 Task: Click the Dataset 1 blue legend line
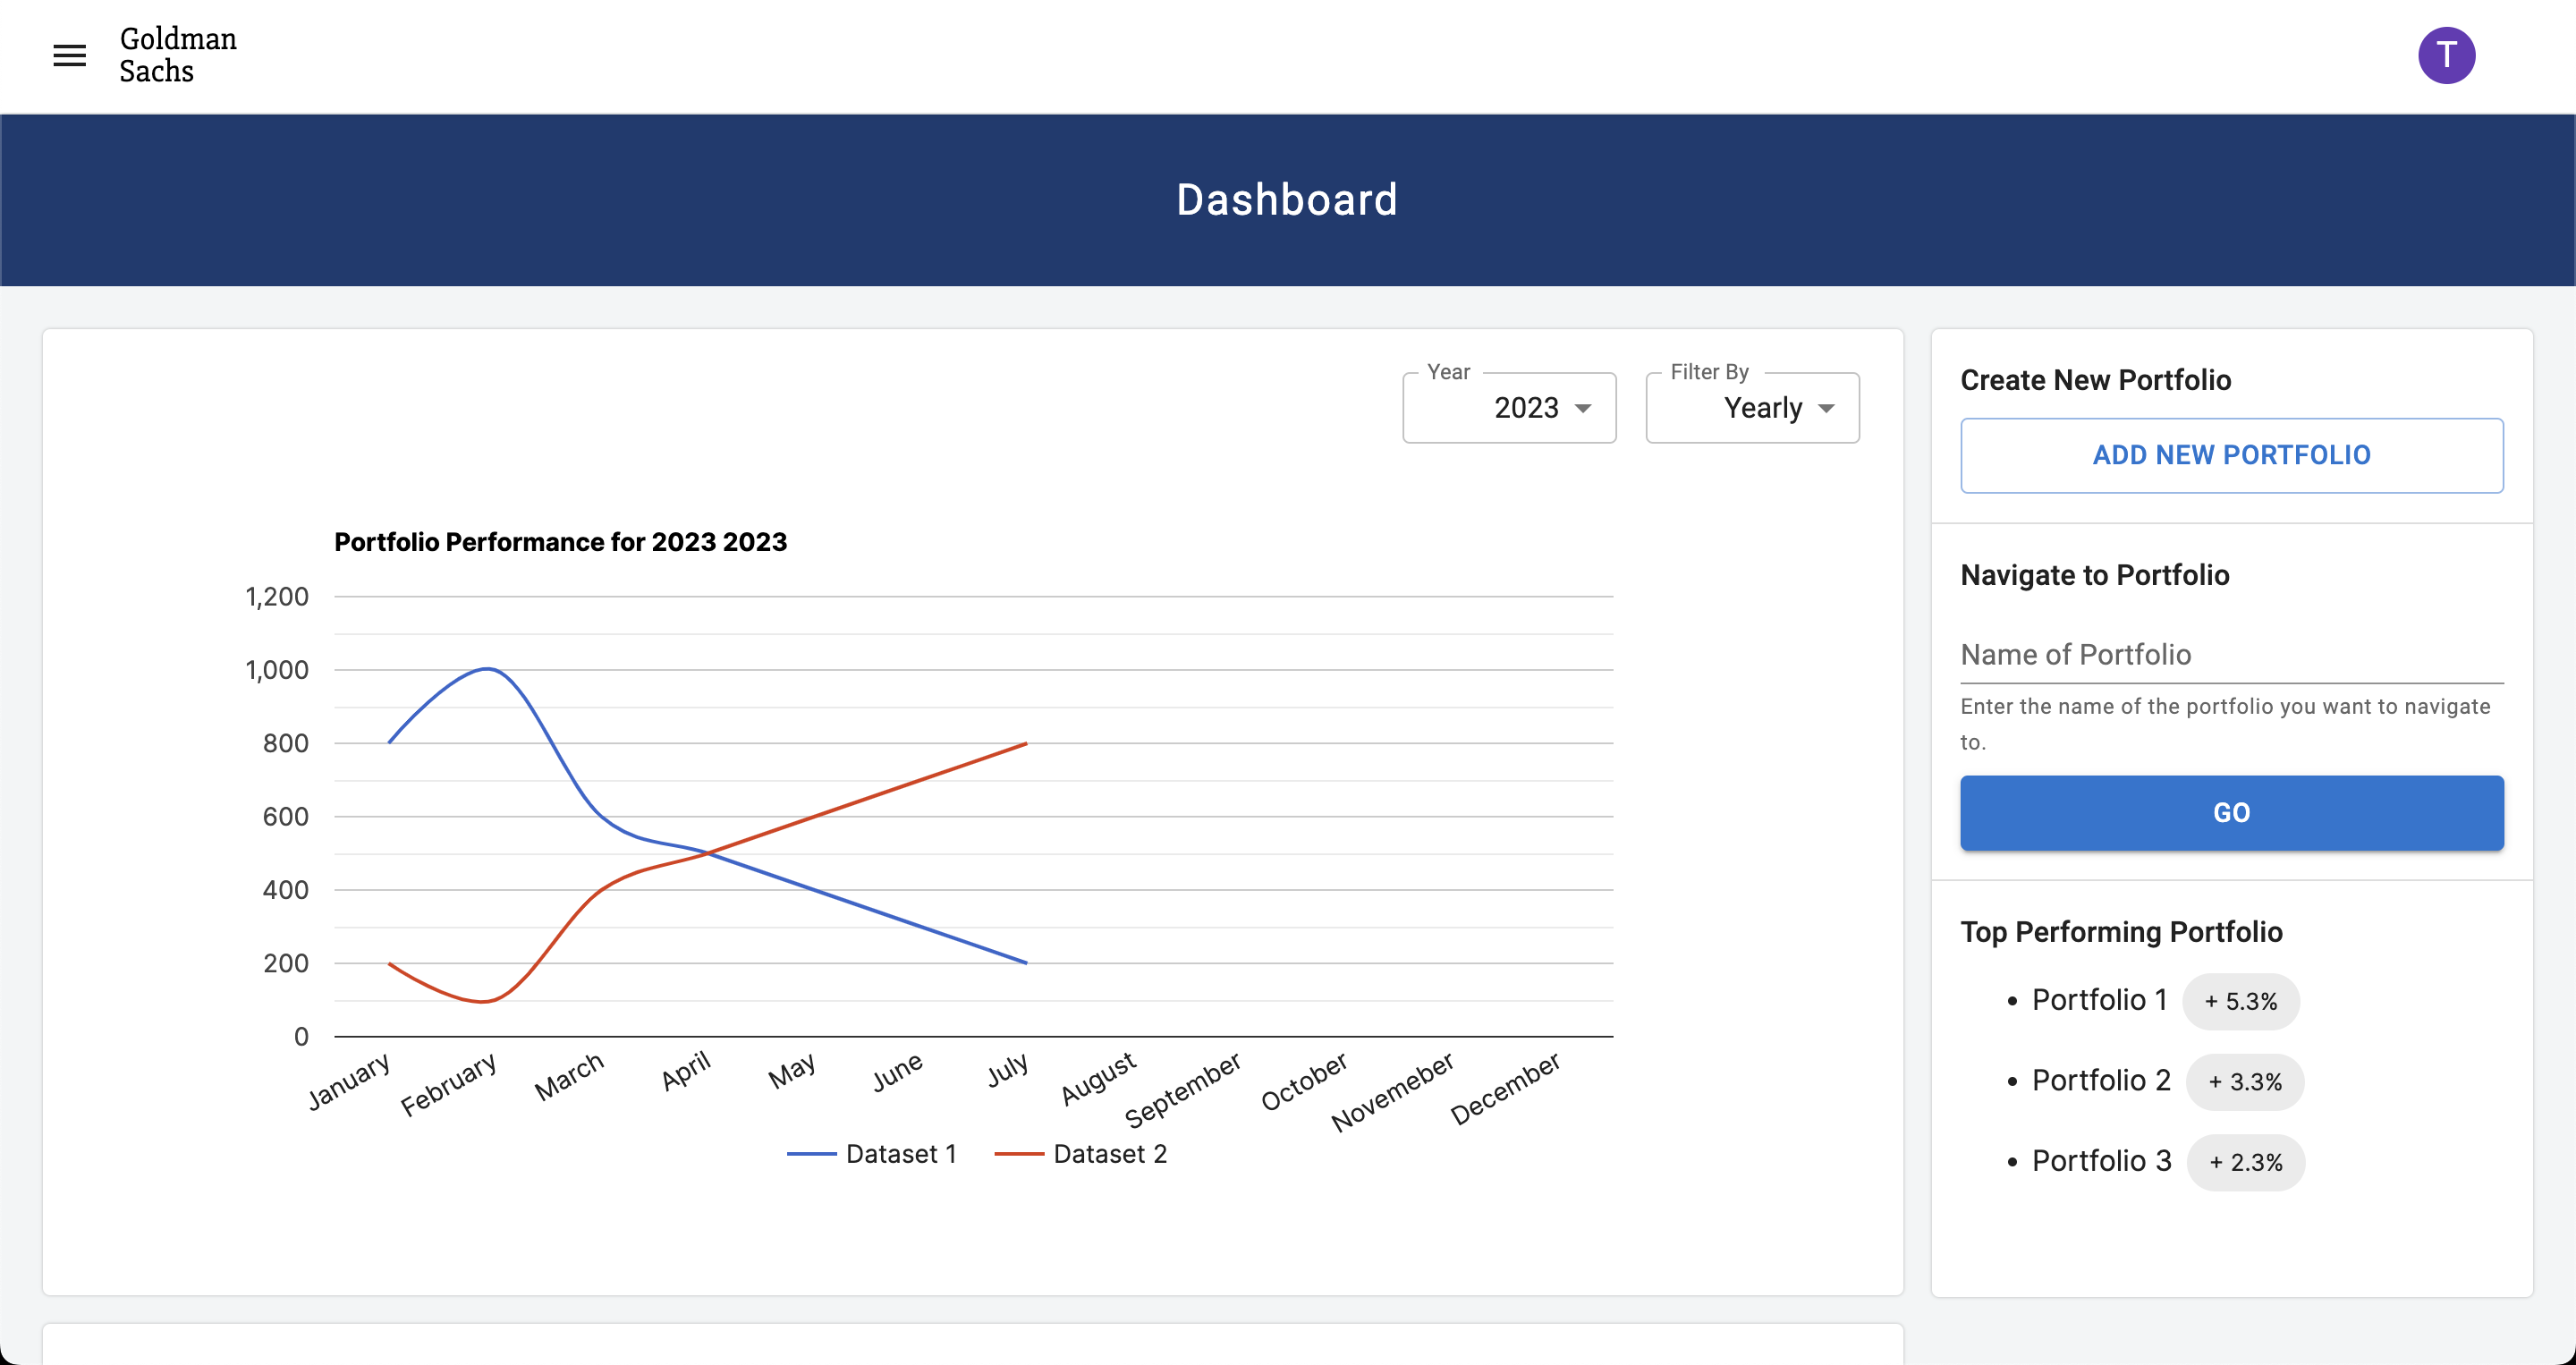click(812, 1153)
